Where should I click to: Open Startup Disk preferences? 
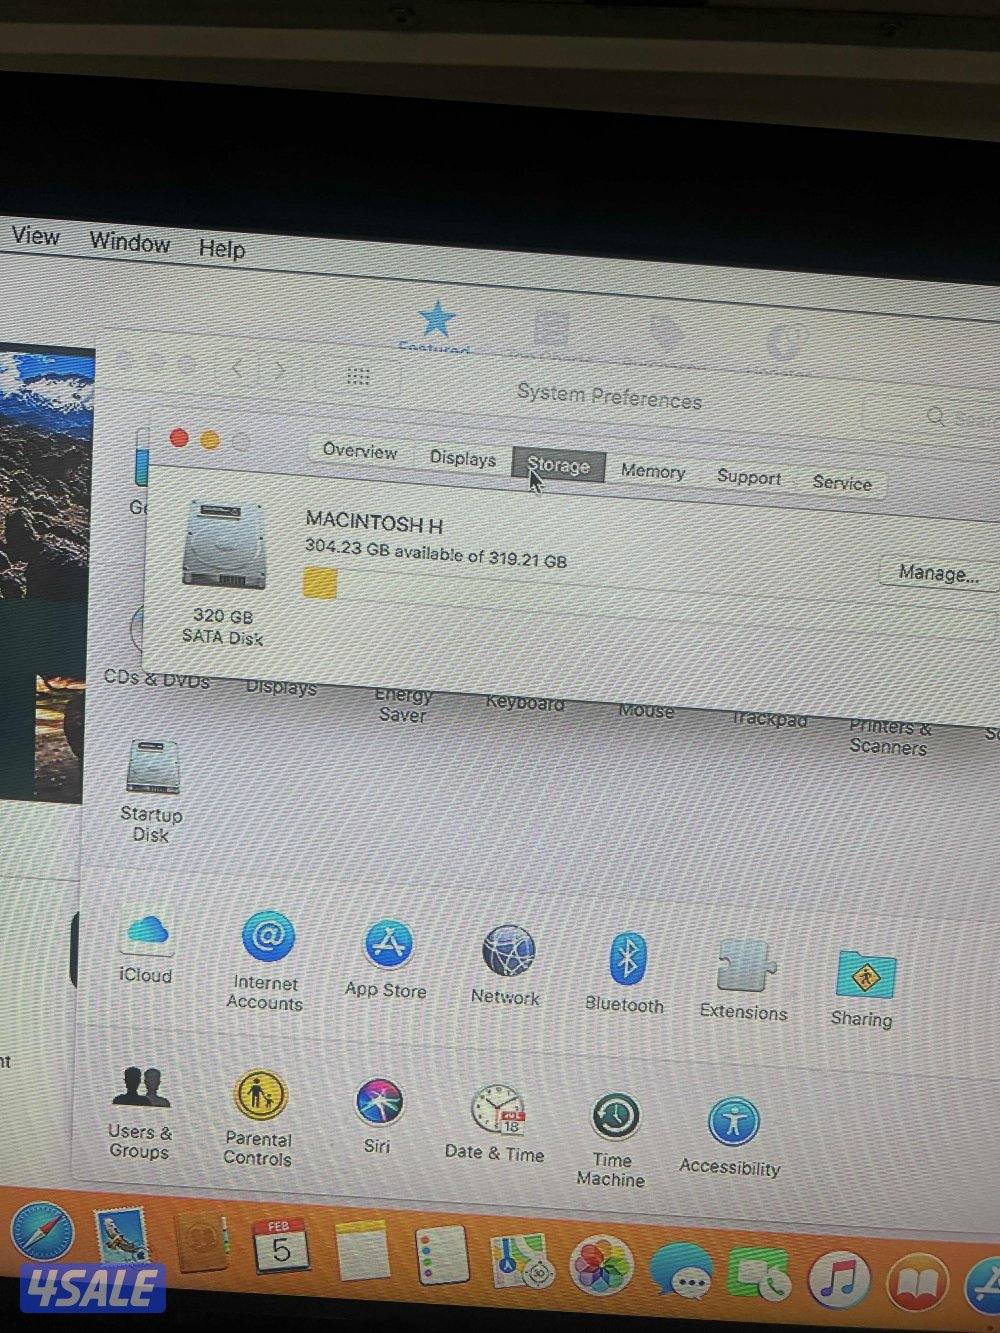coord(151,770)
